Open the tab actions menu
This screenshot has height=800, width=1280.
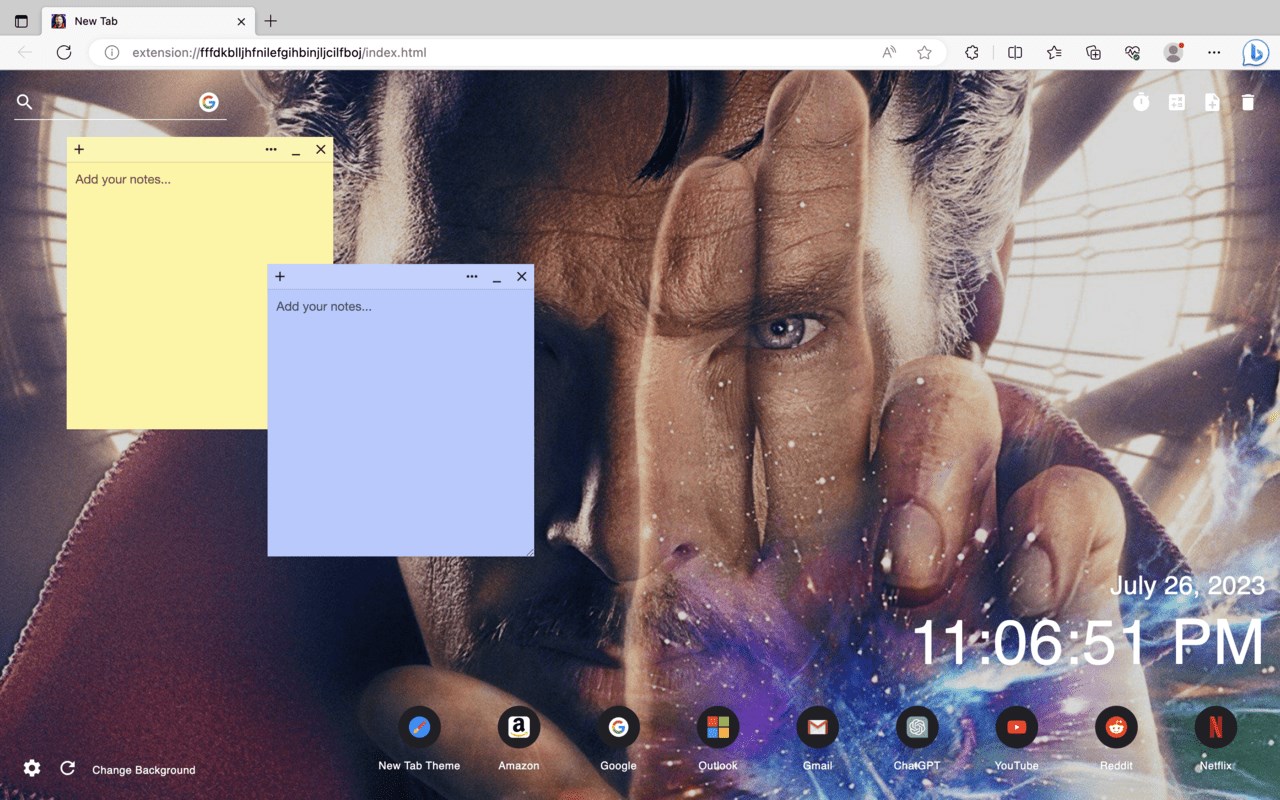(x=21, y=21)
